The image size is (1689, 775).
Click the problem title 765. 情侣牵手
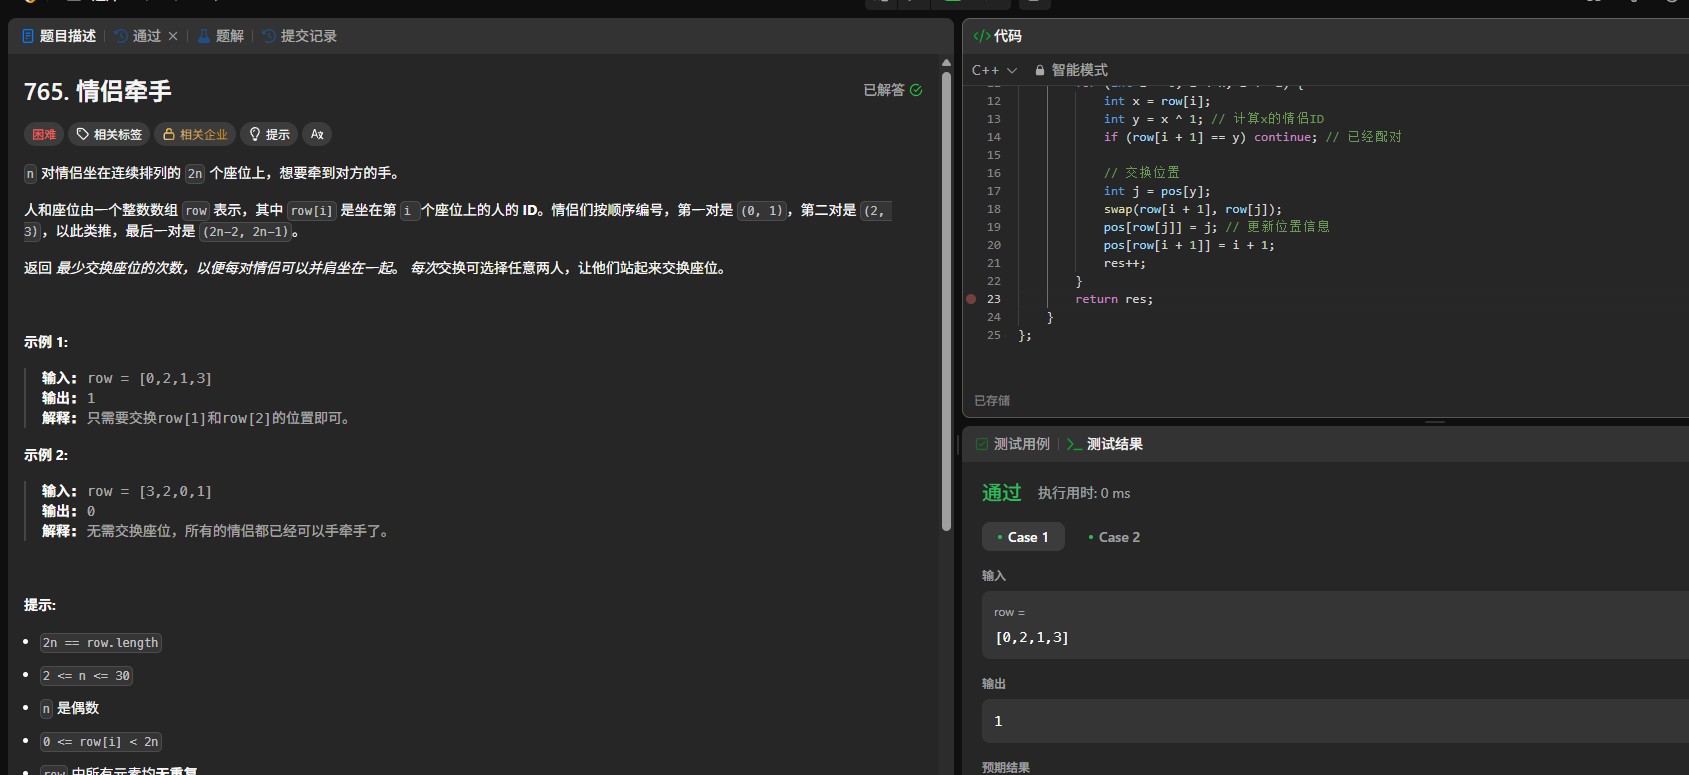coord(98,91)
